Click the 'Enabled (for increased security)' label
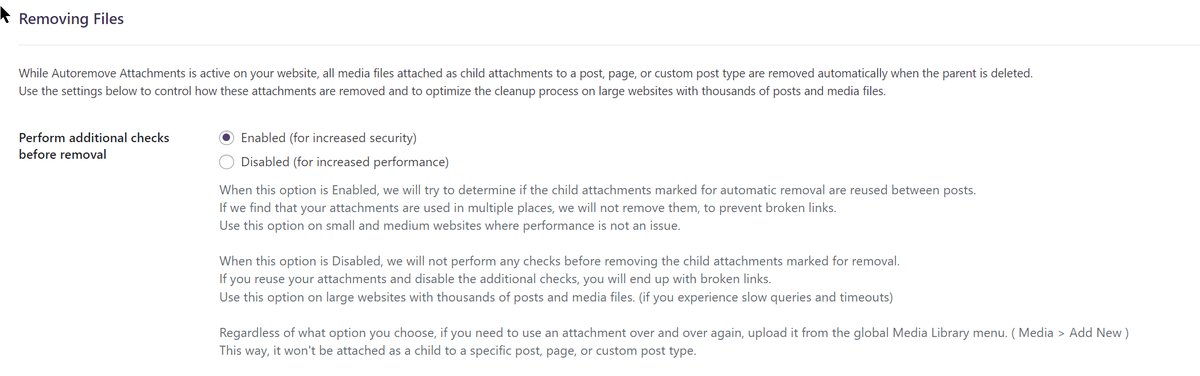This screenshot has height=376, width=1200. [328, 137]
